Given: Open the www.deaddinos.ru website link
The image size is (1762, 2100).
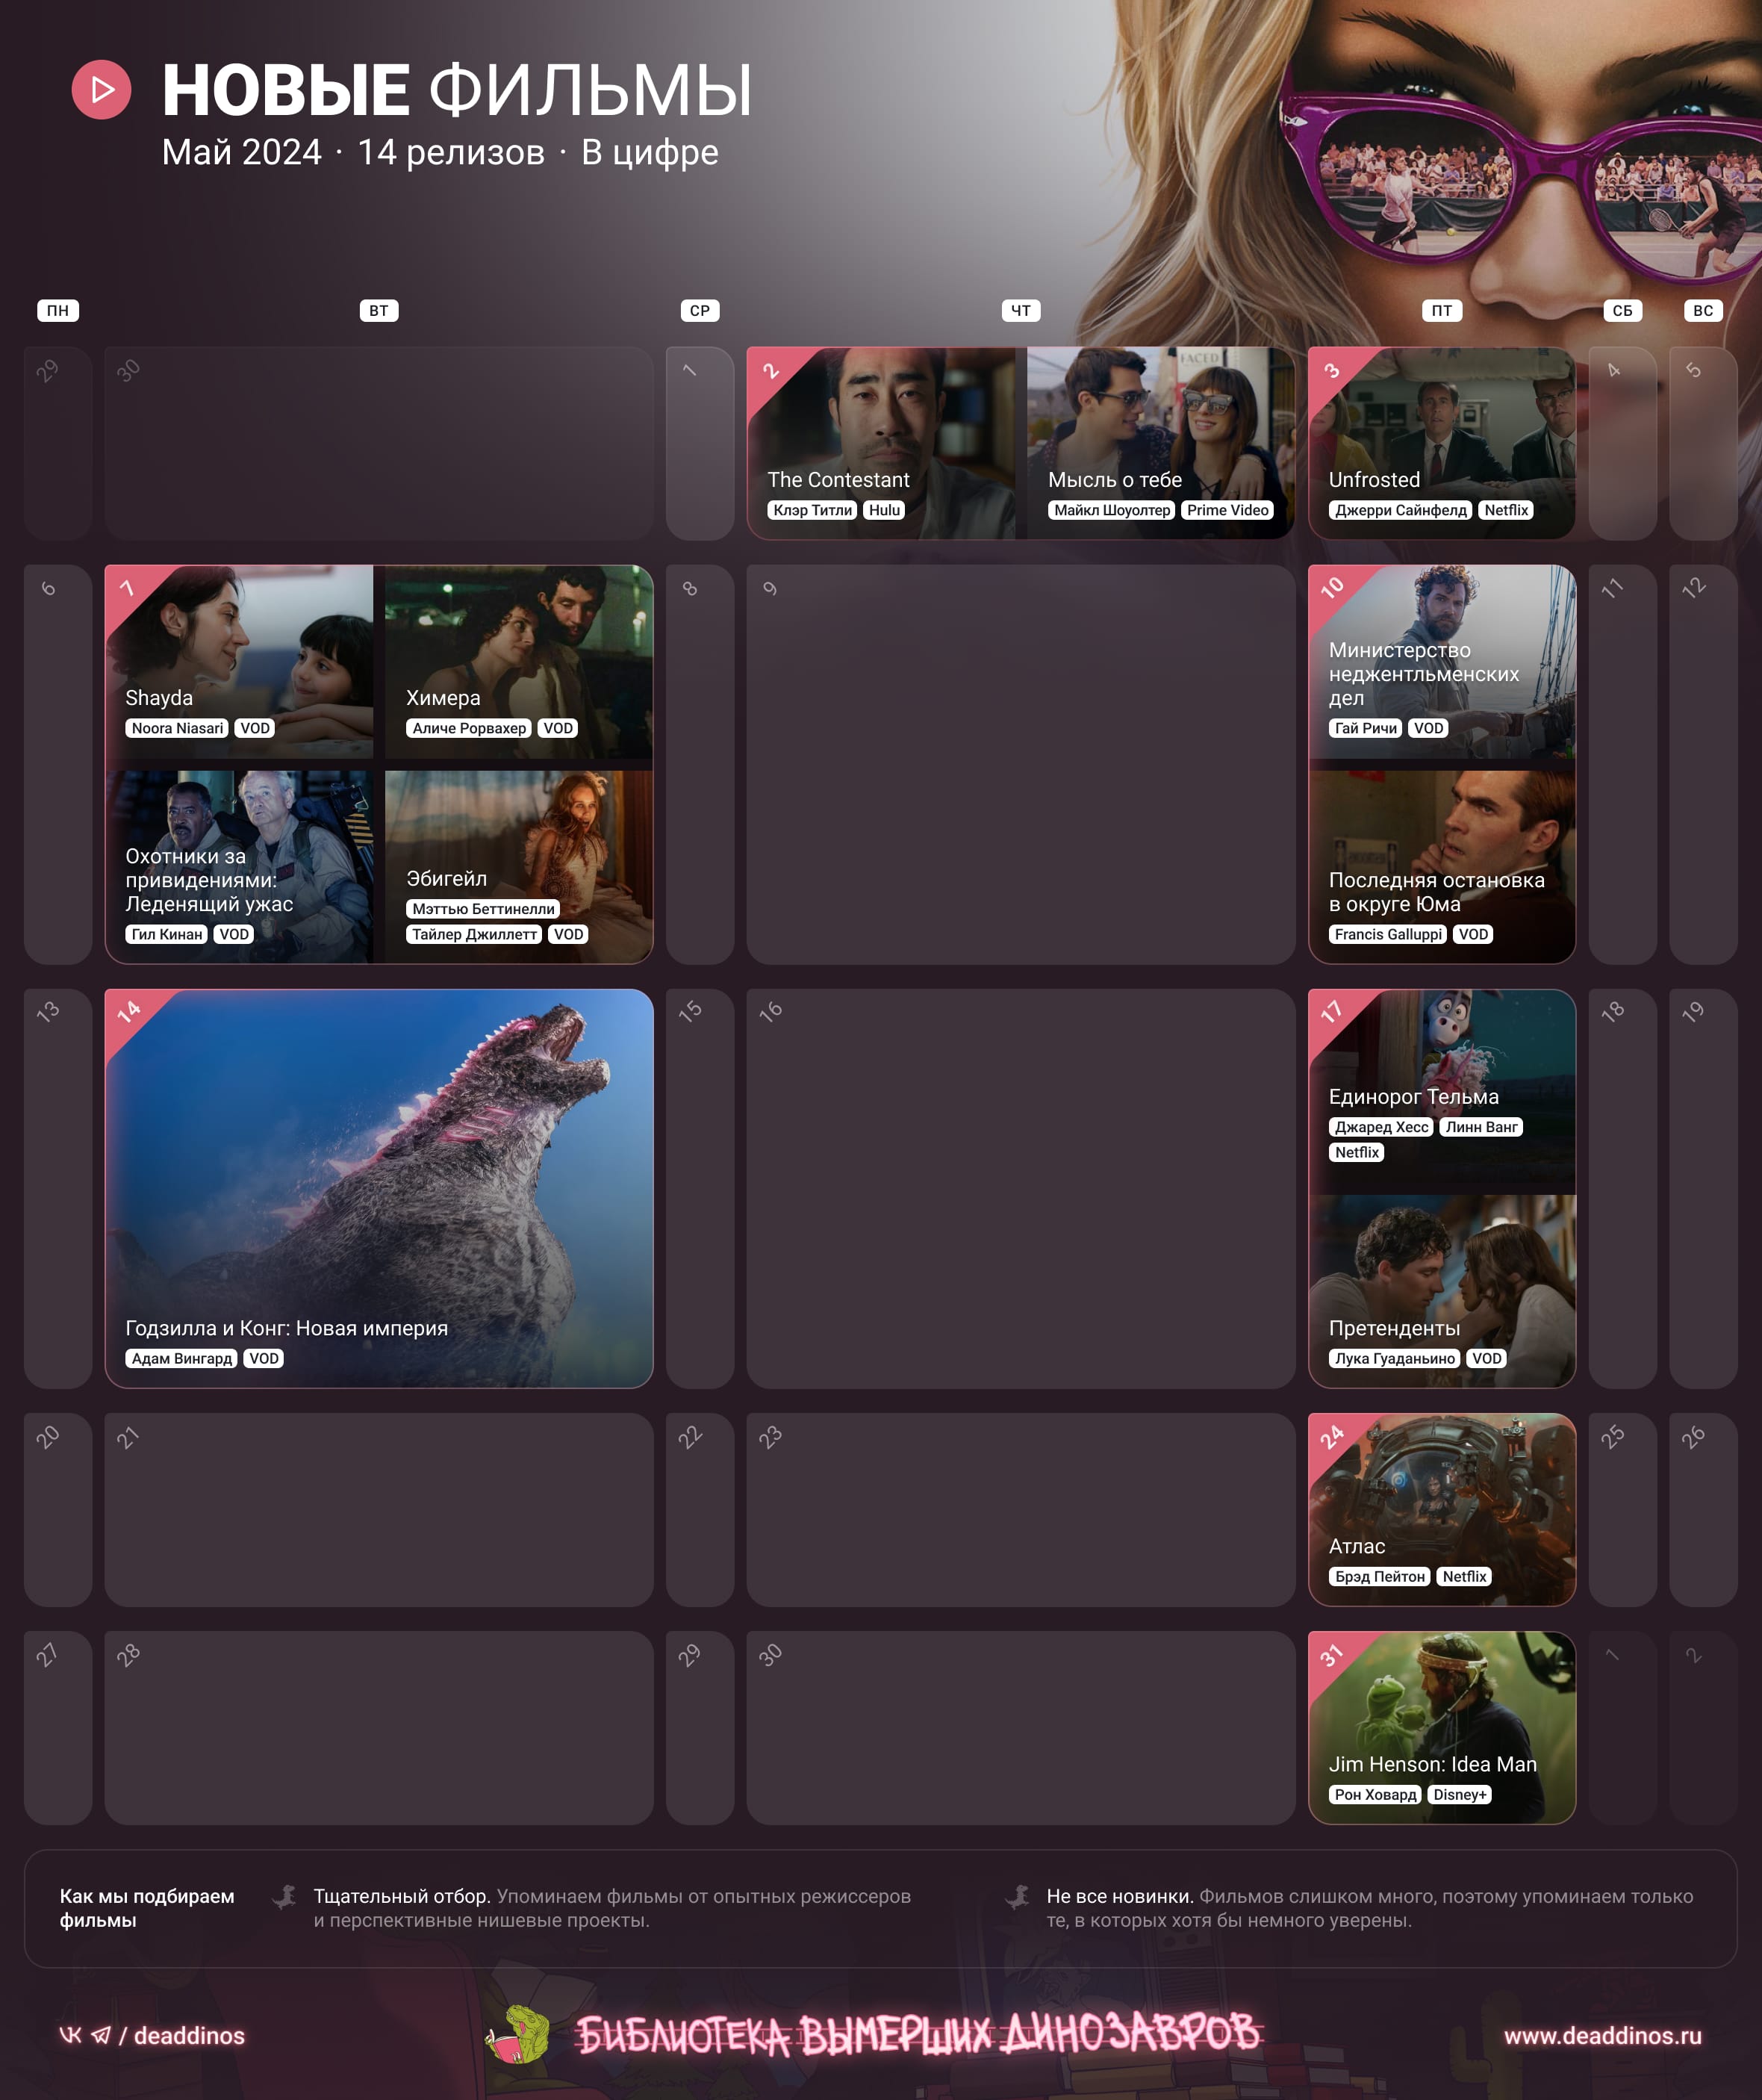Looking at the screenshot, I should [1602, 2036].
